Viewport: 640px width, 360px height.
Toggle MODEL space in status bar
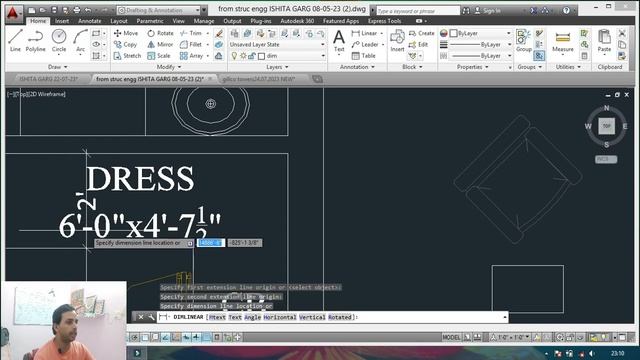tap(451, 337)
